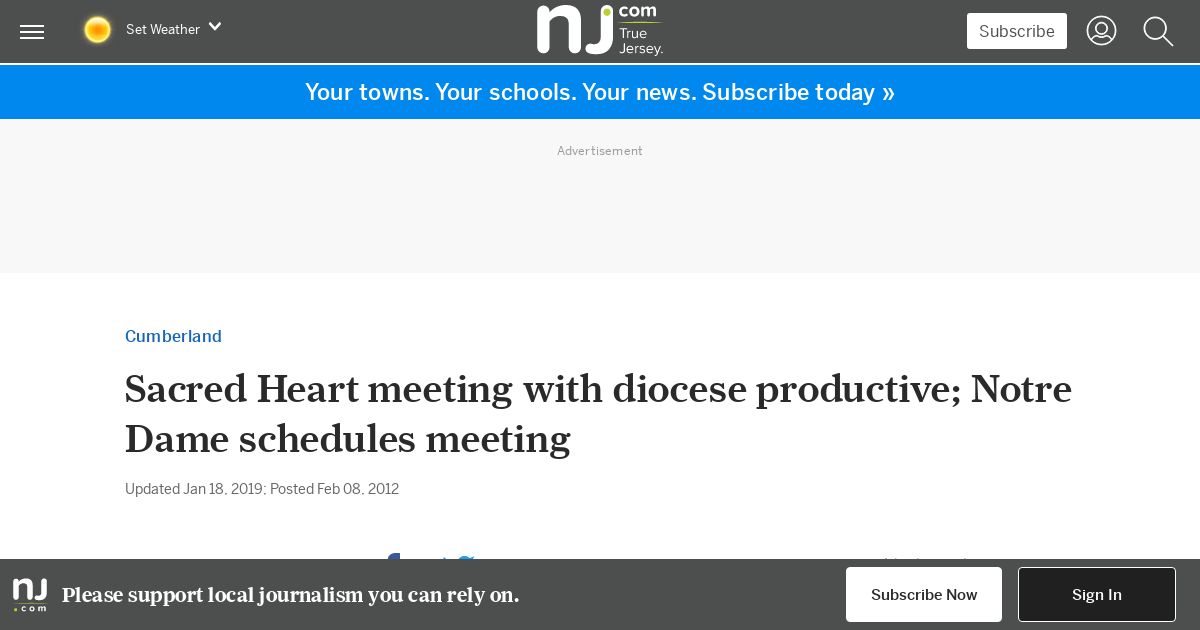Select the Set Weather label
1200x630 pixels.
point(163,30)
